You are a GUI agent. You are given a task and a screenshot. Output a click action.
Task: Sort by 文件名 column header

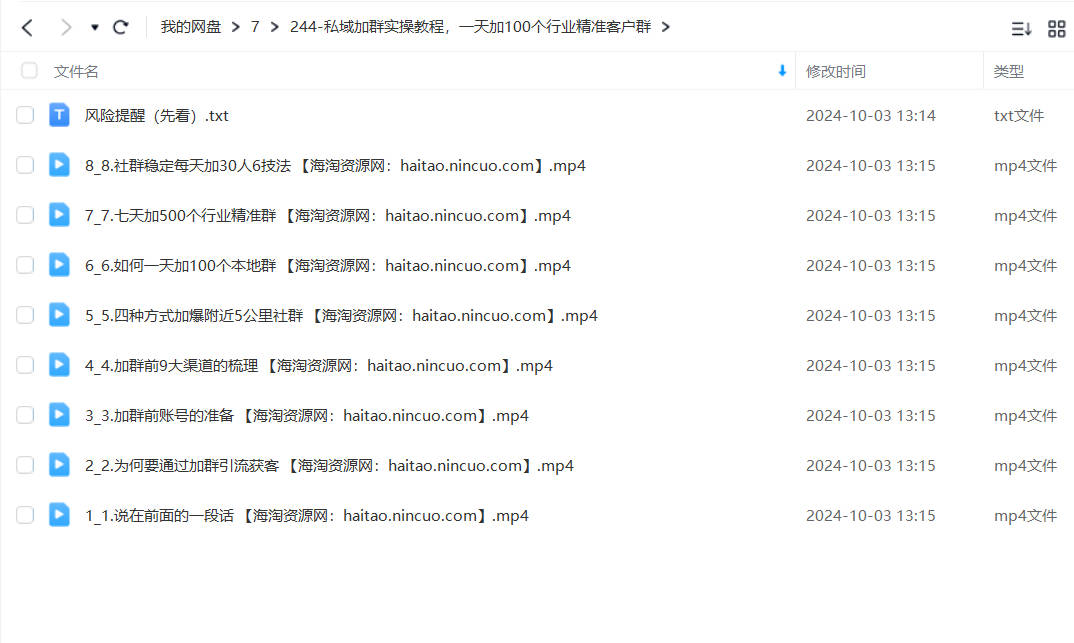pos(76,71)
